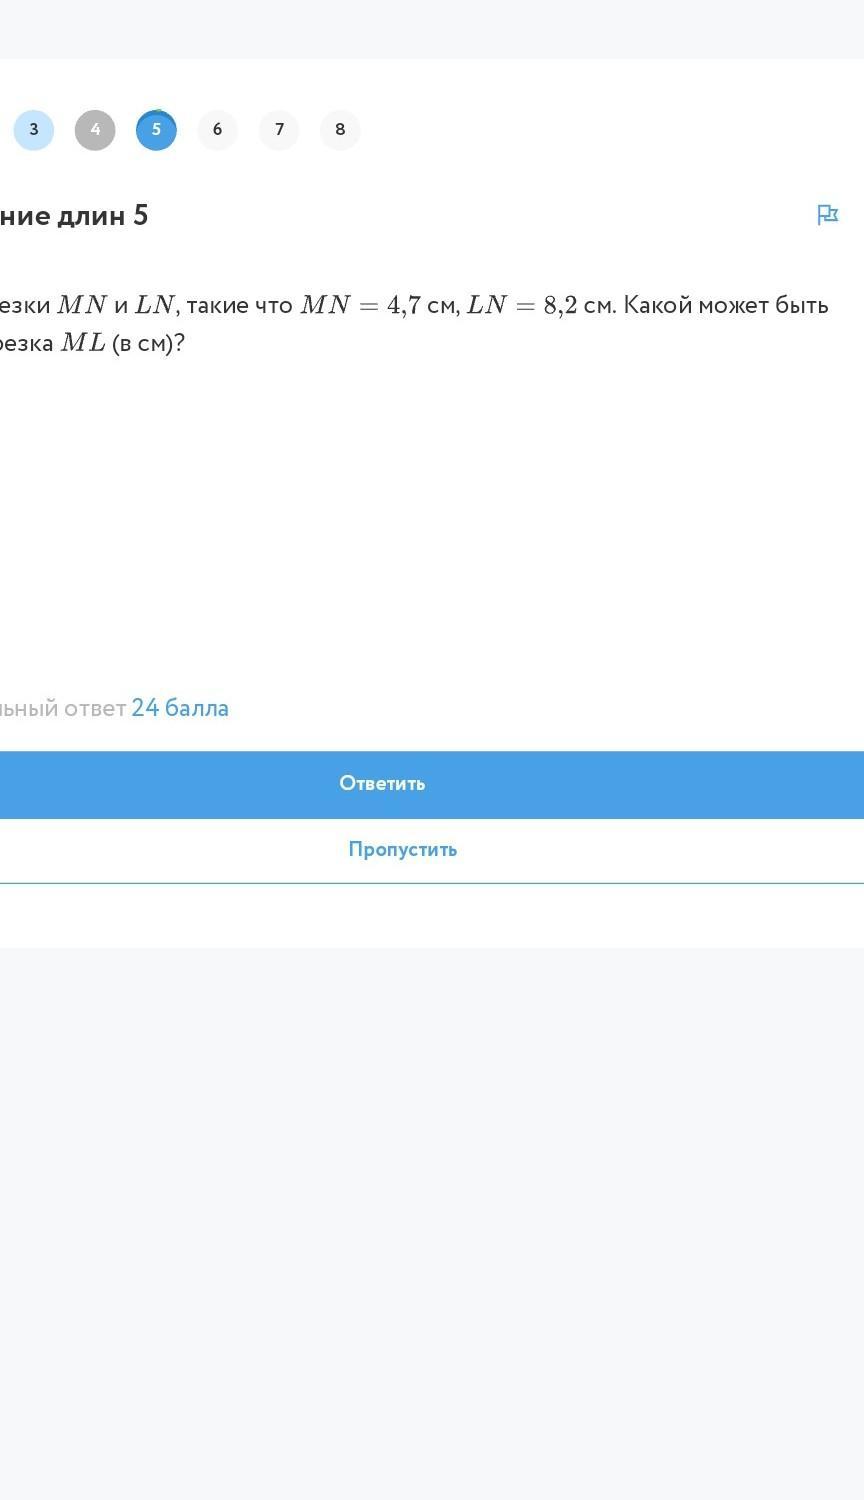Viewport: 864px width, 1500px height.
Task: Select the current task 5 circle
Action: click(x=156, y=130)
